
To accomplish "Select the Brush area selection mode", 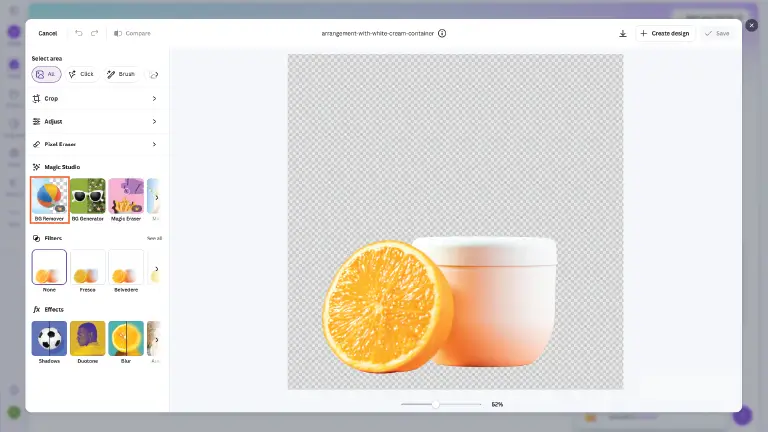I will tap(121, 74).
